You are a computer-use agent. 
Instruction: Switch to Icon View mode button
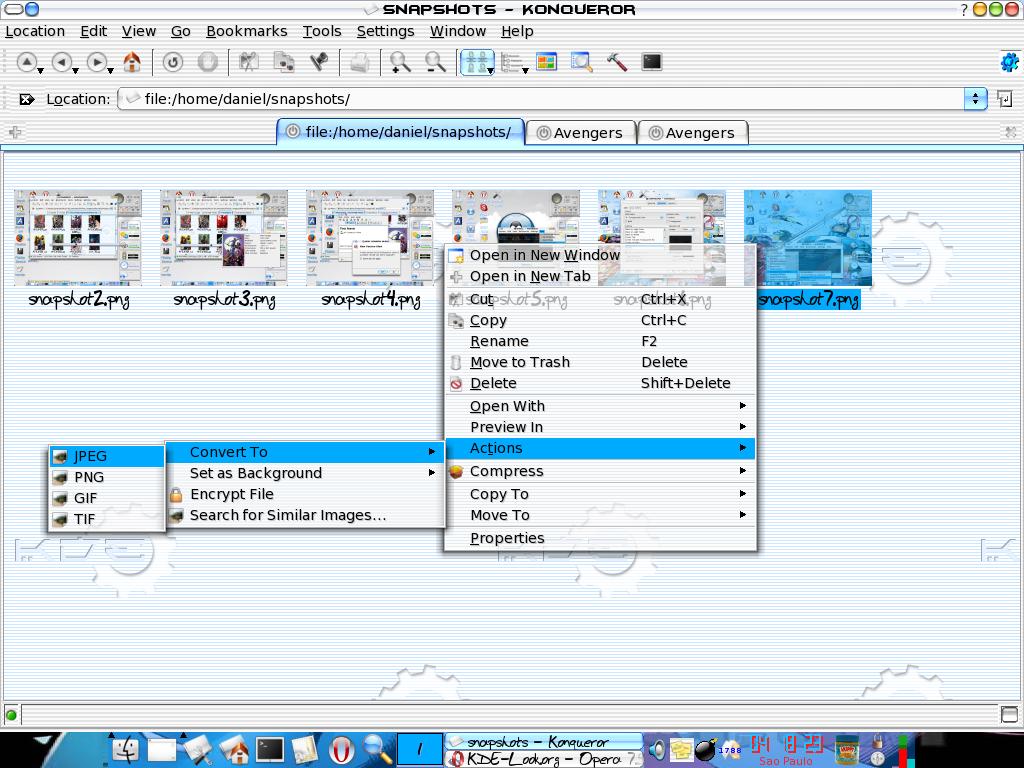[475, 62]
